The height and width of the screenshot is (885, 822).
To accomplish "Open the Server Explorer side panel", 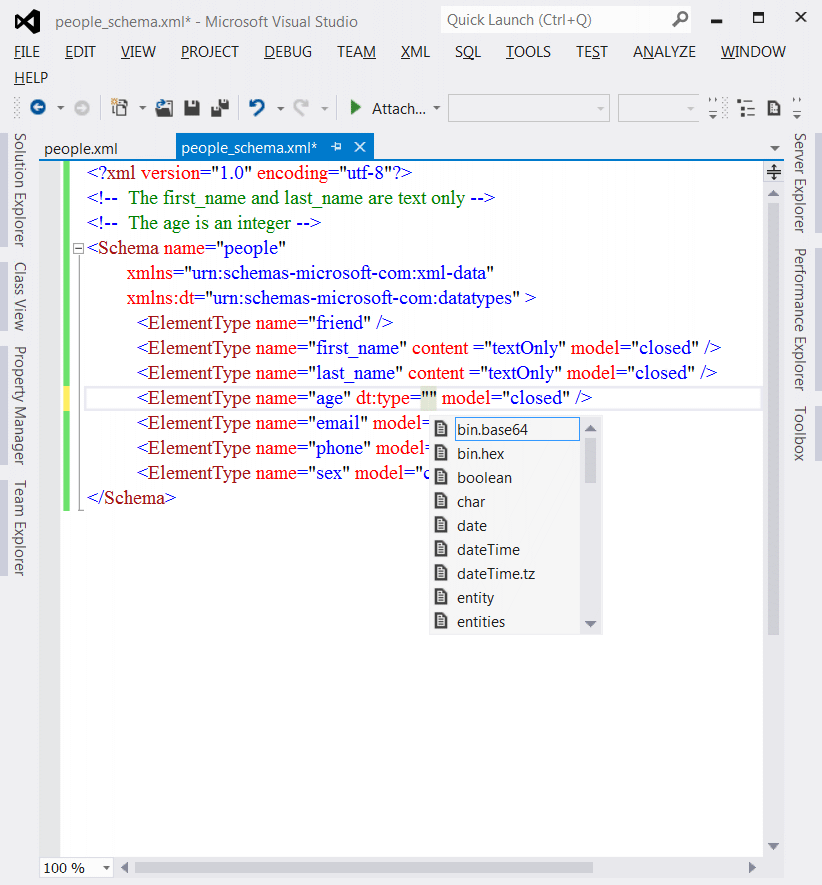I will (x=800, y=183).
